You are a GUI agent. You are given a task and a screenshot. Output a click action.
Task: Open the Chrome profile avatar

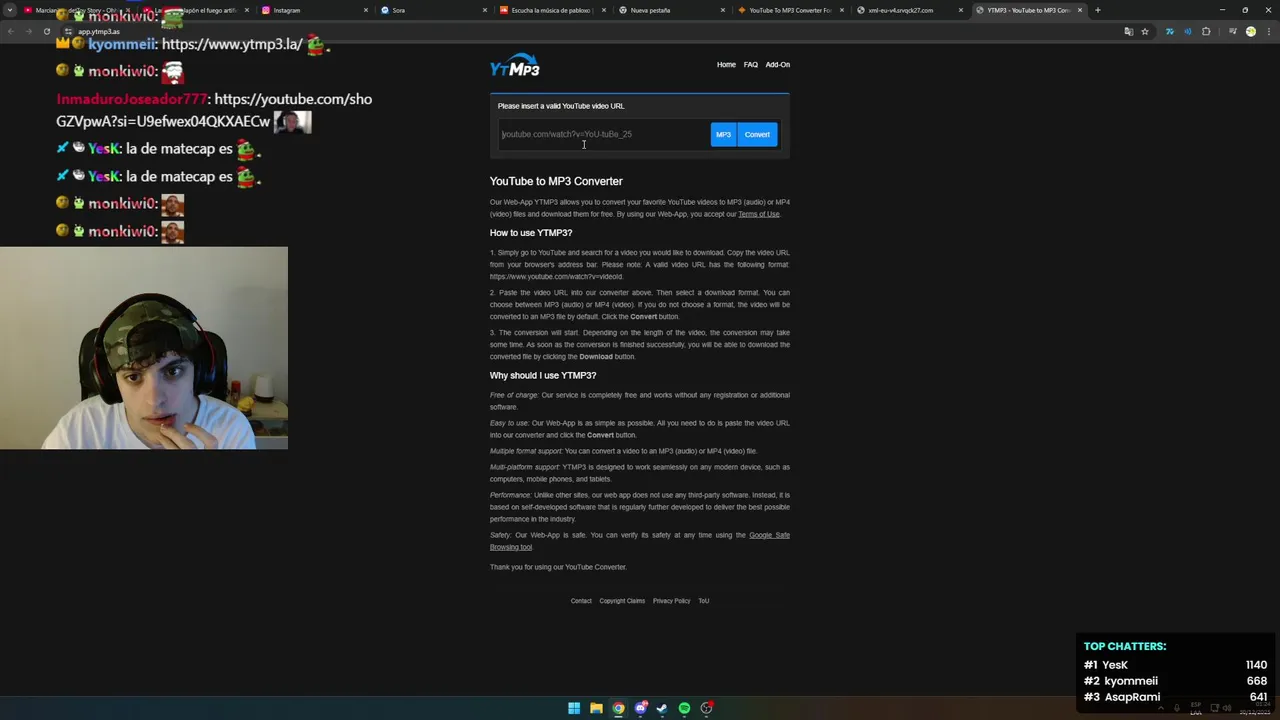coord(1251,31)
